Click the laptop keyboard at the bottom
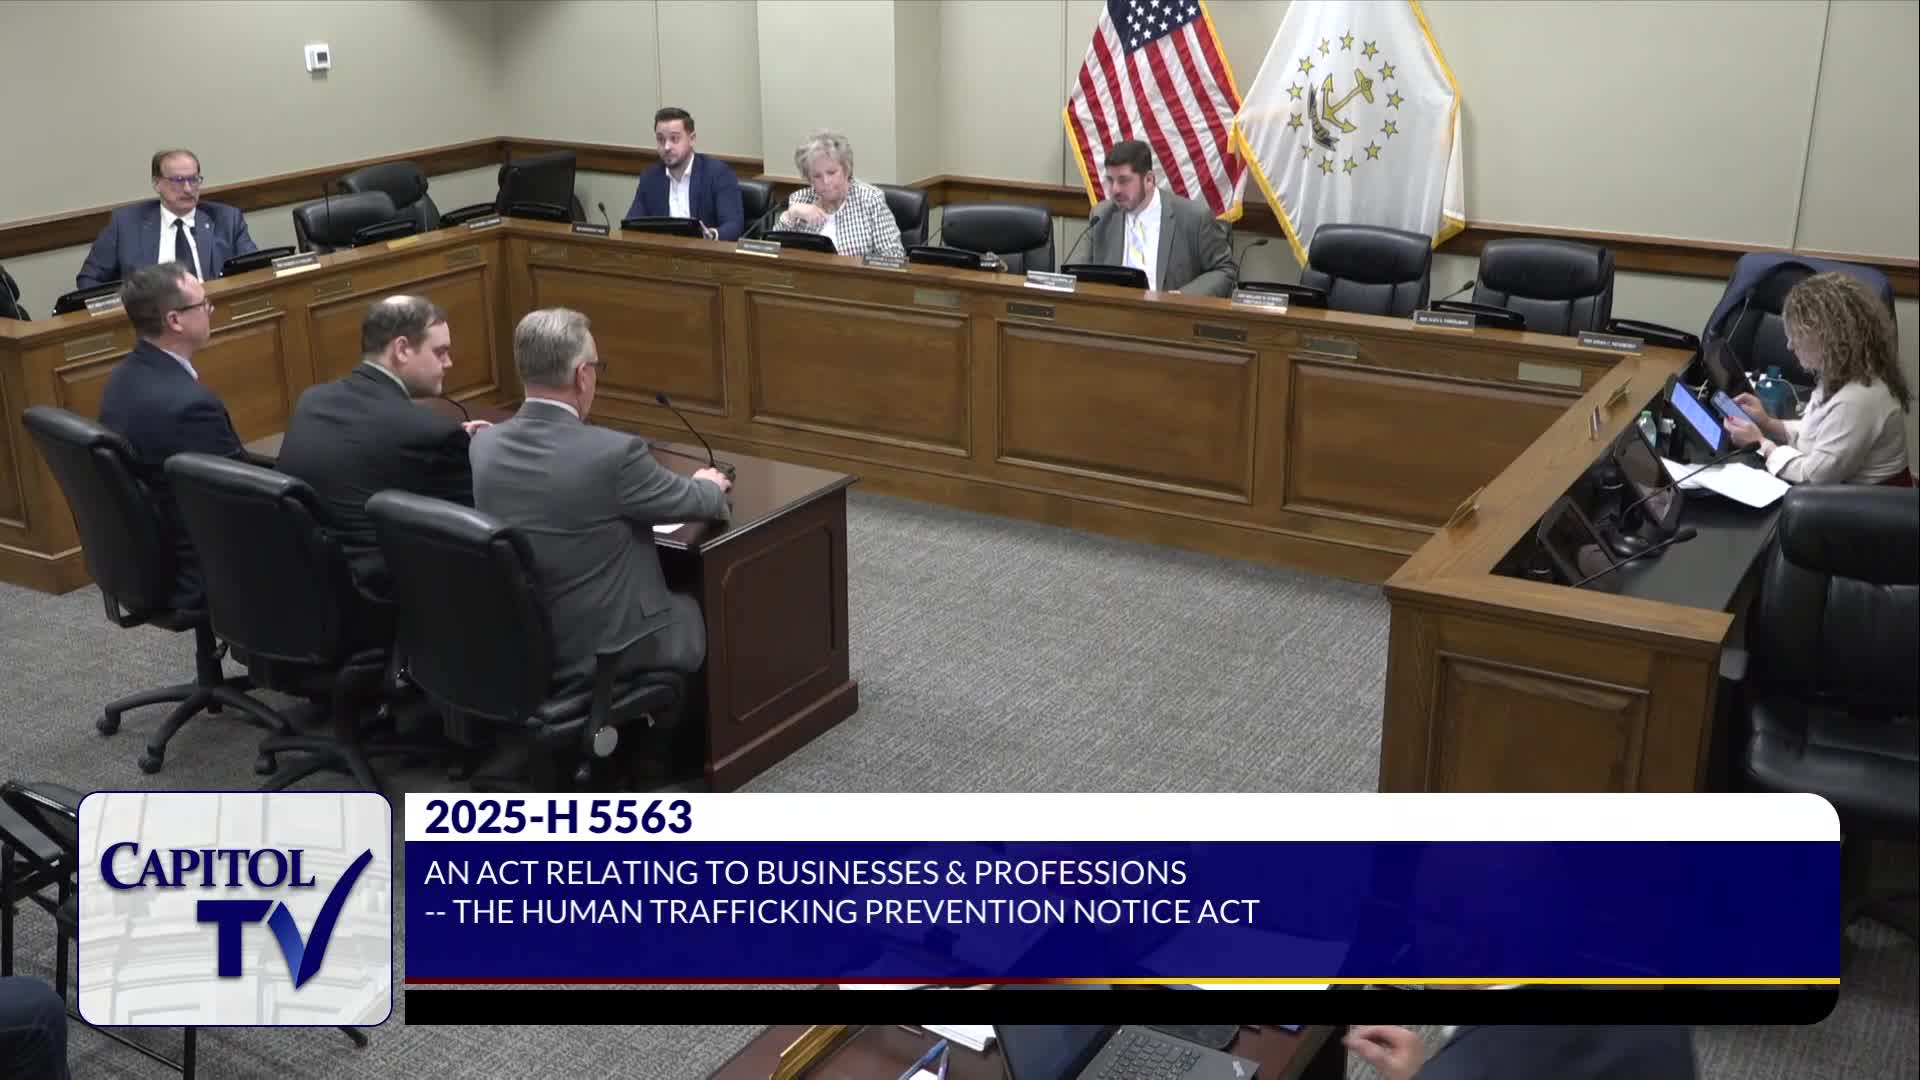Screen dimensions: 1920x1080 point(1150,1055)
